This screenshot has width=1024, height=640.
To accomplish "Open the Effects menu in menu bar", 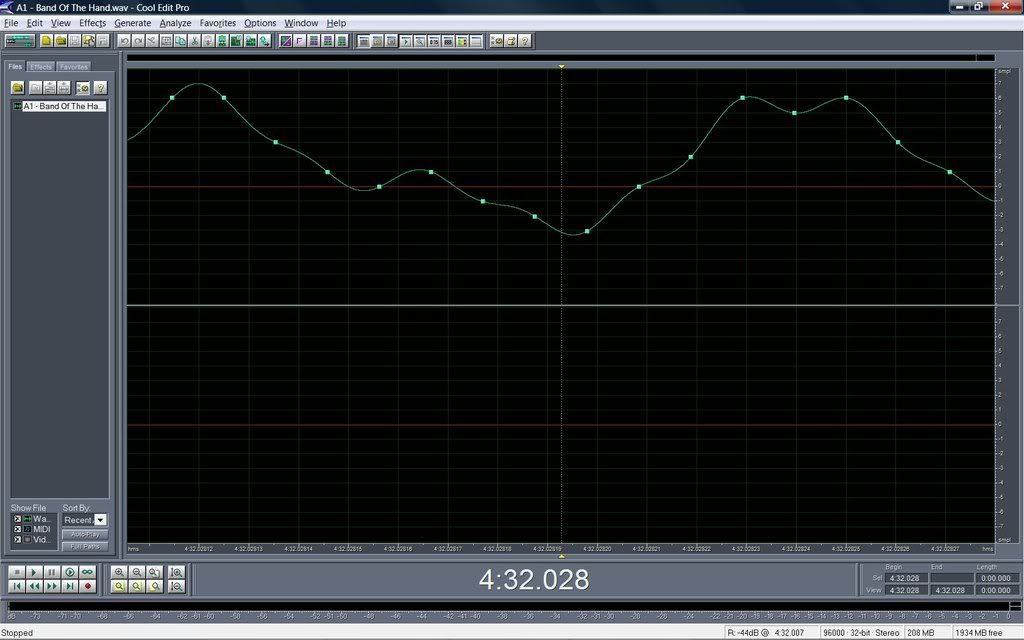I will (92, 23).
